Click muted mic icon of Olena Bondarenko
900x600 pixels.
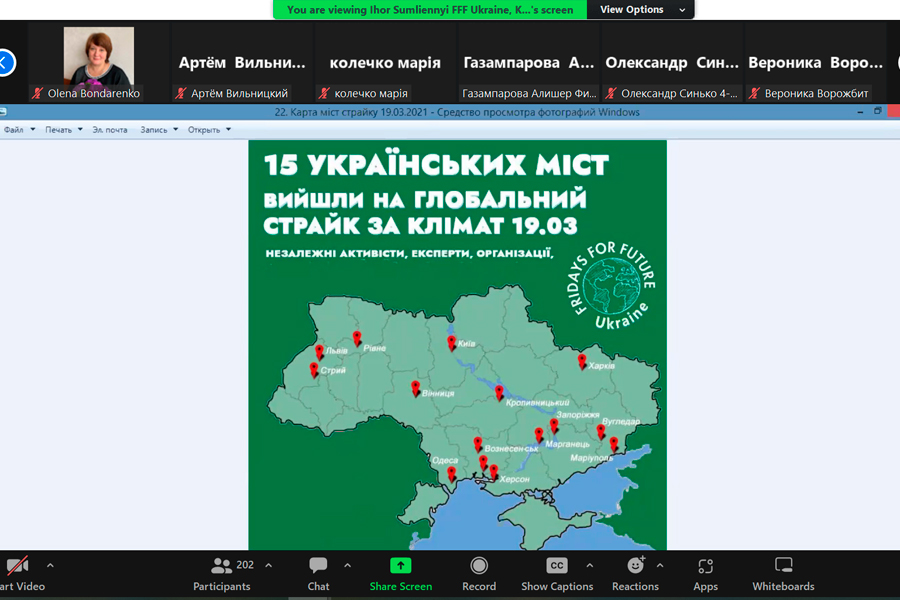coord(38,93)
